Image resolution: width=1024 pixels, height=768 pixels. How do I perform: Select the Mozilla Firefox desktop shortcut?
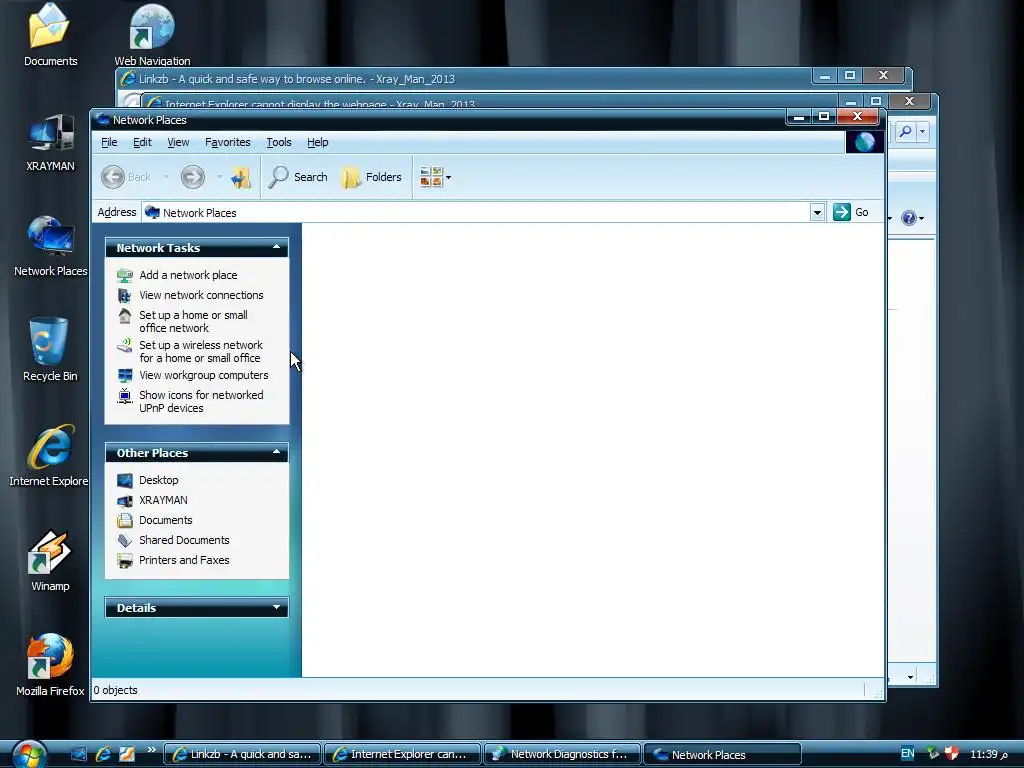pyautogui.click(x=50, y=665)
